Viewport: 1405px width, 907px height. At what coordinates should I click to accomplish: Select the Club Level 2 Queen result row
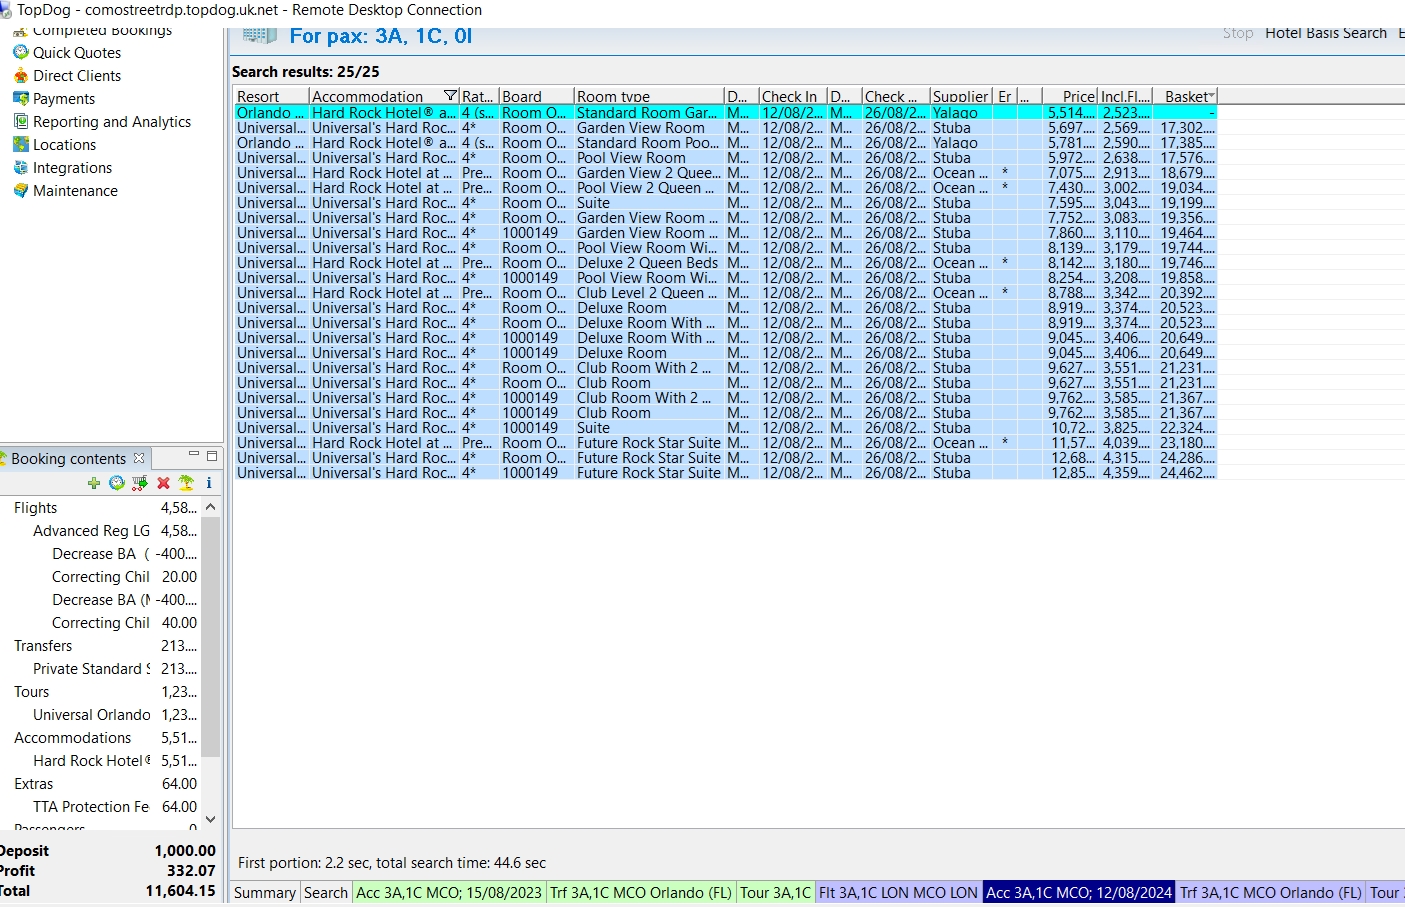[725, 293]
